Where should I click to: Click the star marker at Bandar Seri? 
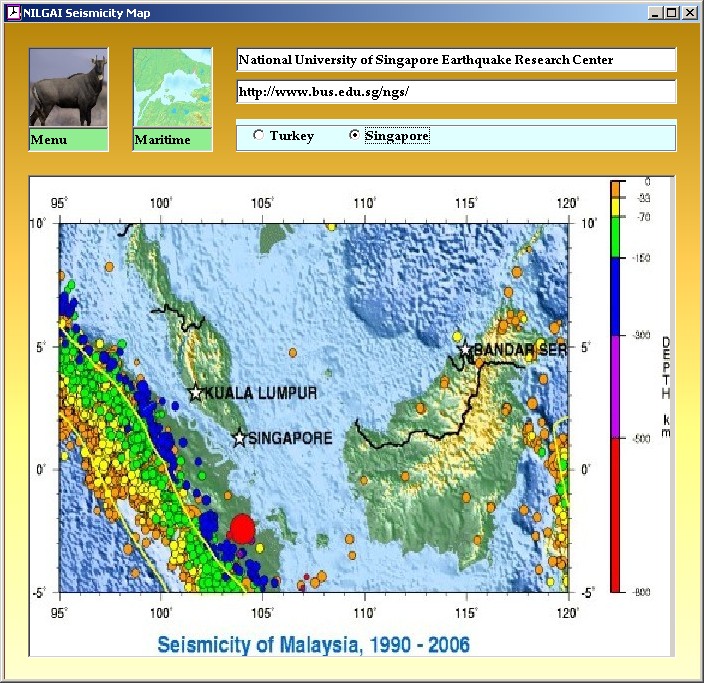[x=466, y=349]
